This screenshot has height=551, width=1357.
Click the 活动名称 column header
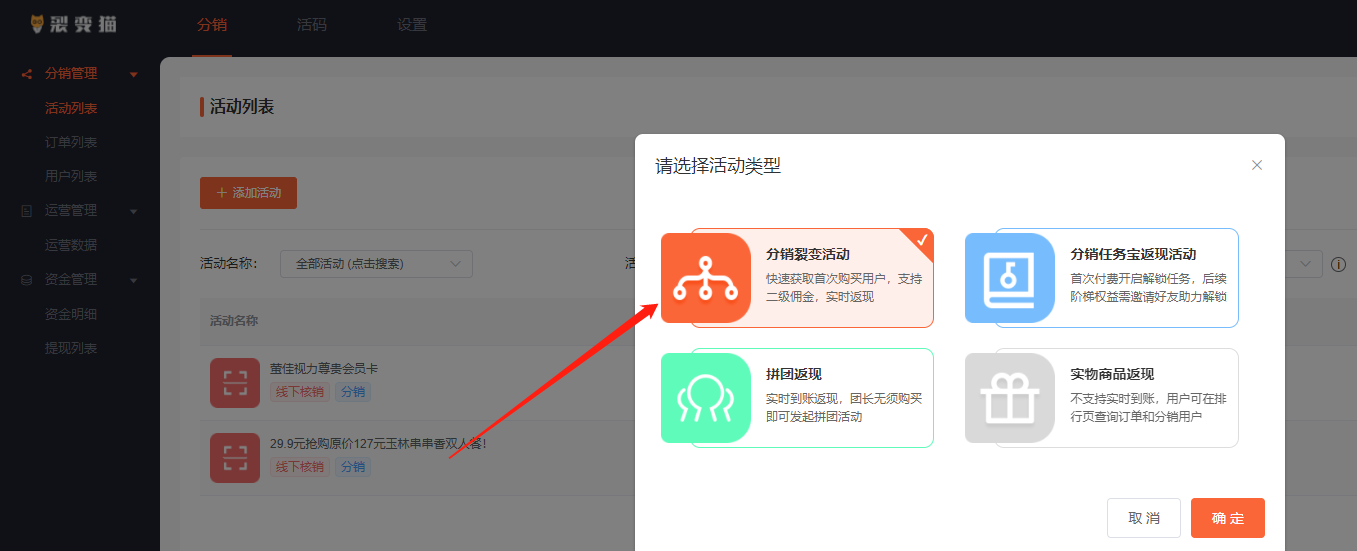tap(234, 321)
